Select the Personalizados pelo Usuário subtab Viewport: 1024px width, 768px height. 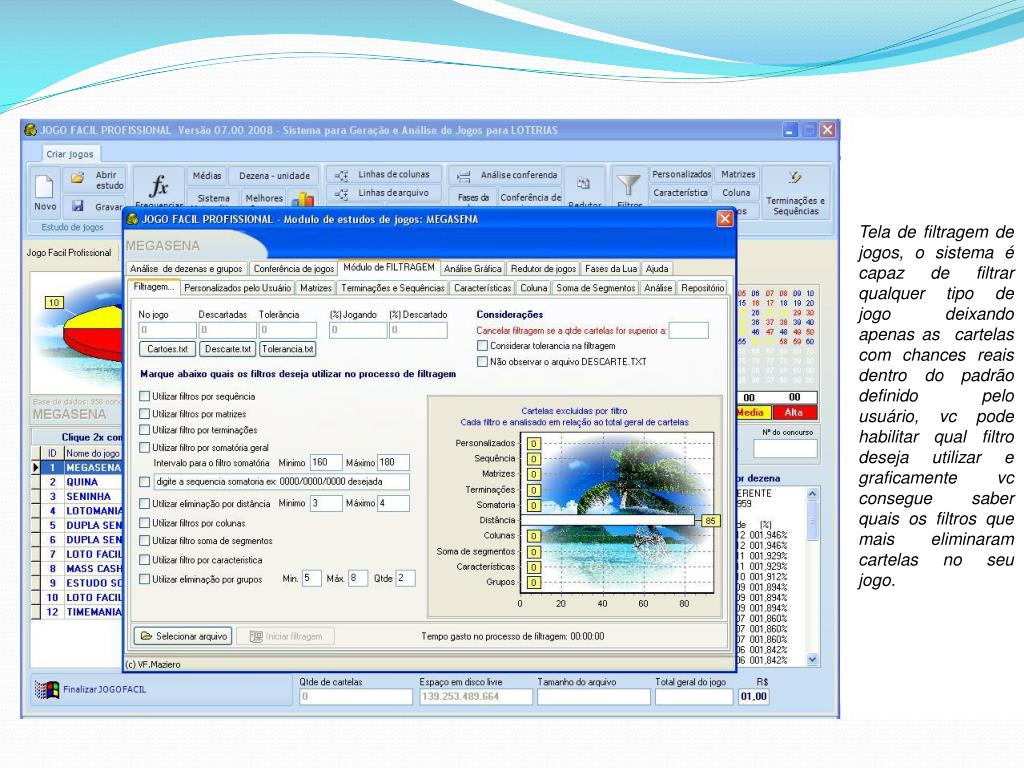pyautogui.click(x=237, y=288)
